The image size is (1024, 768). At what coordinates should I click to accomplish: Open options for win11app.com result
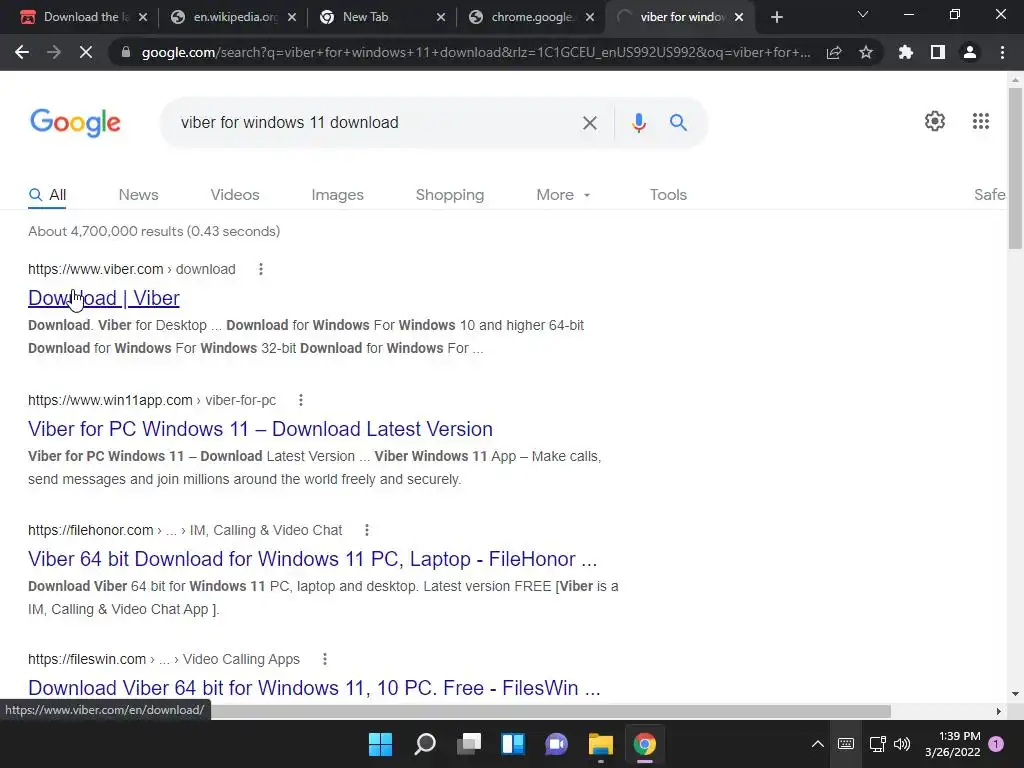(x=301, y=400)
